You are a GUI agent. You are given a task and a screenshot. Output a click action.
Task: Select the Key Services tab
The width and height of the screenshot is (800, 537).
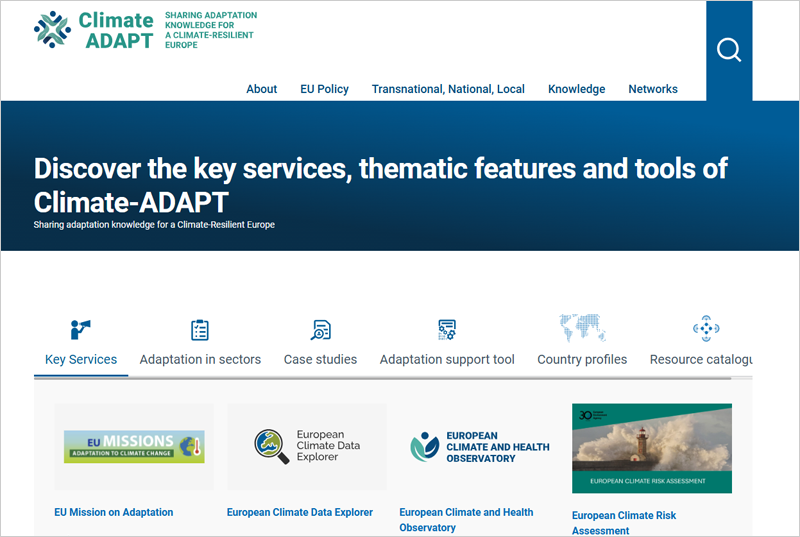(x=81, y=360)
